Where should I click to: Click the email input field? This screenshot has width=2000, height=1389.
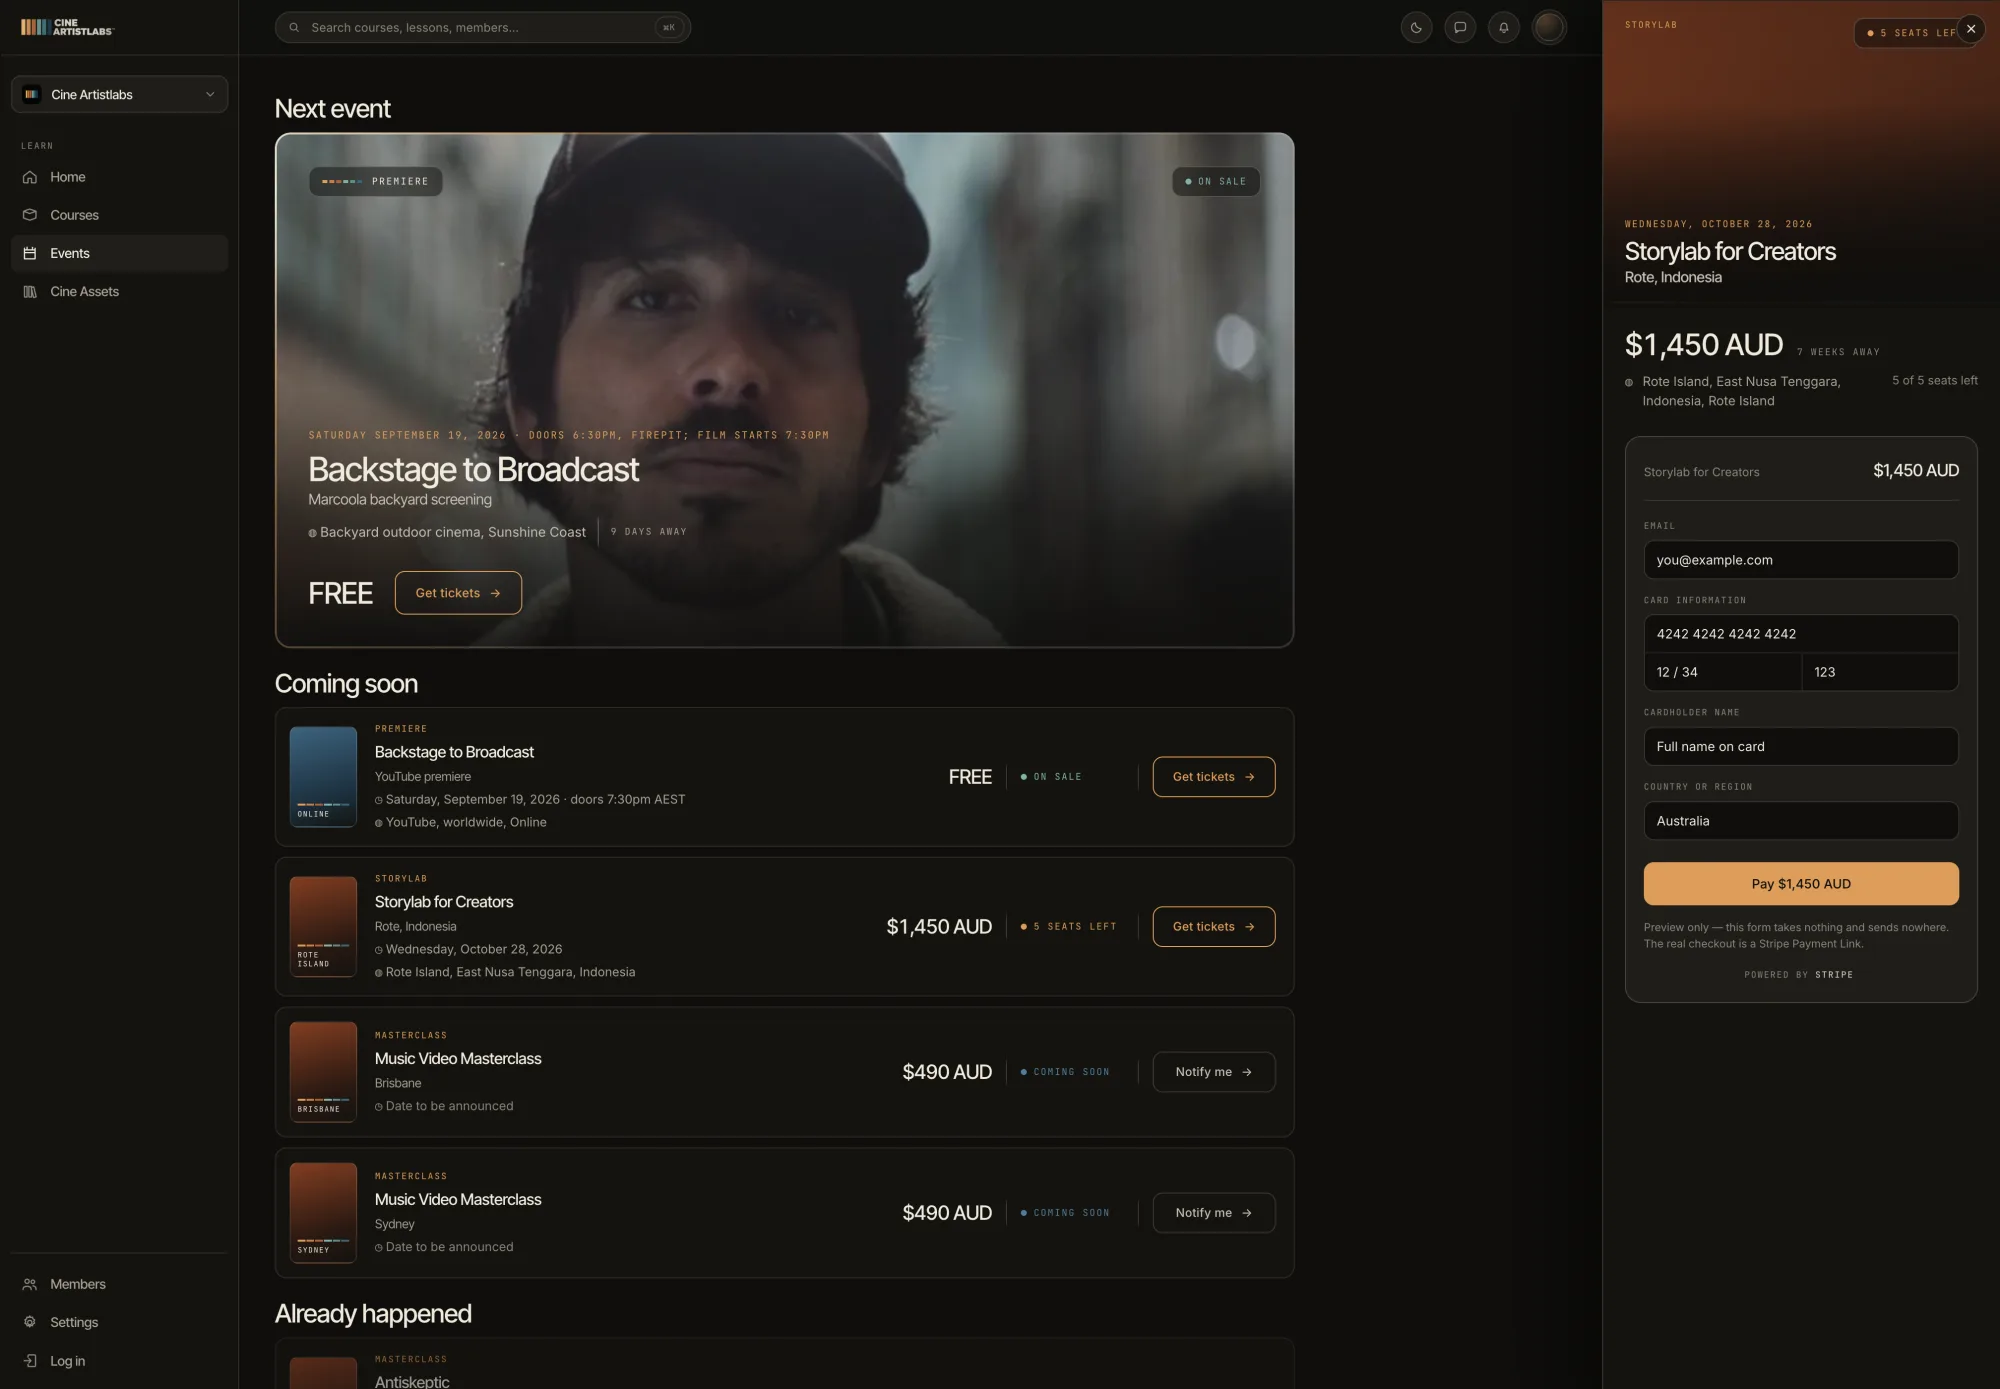pos(1801,560)
